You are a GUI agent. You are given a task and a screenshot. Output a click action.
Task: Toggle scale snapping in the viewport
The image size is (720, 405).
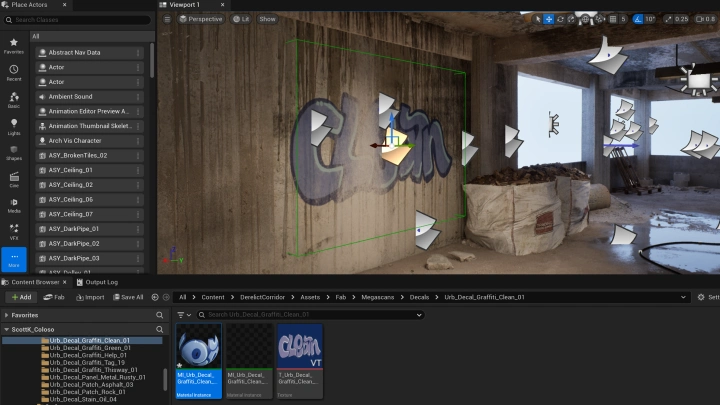coord(668,19)
